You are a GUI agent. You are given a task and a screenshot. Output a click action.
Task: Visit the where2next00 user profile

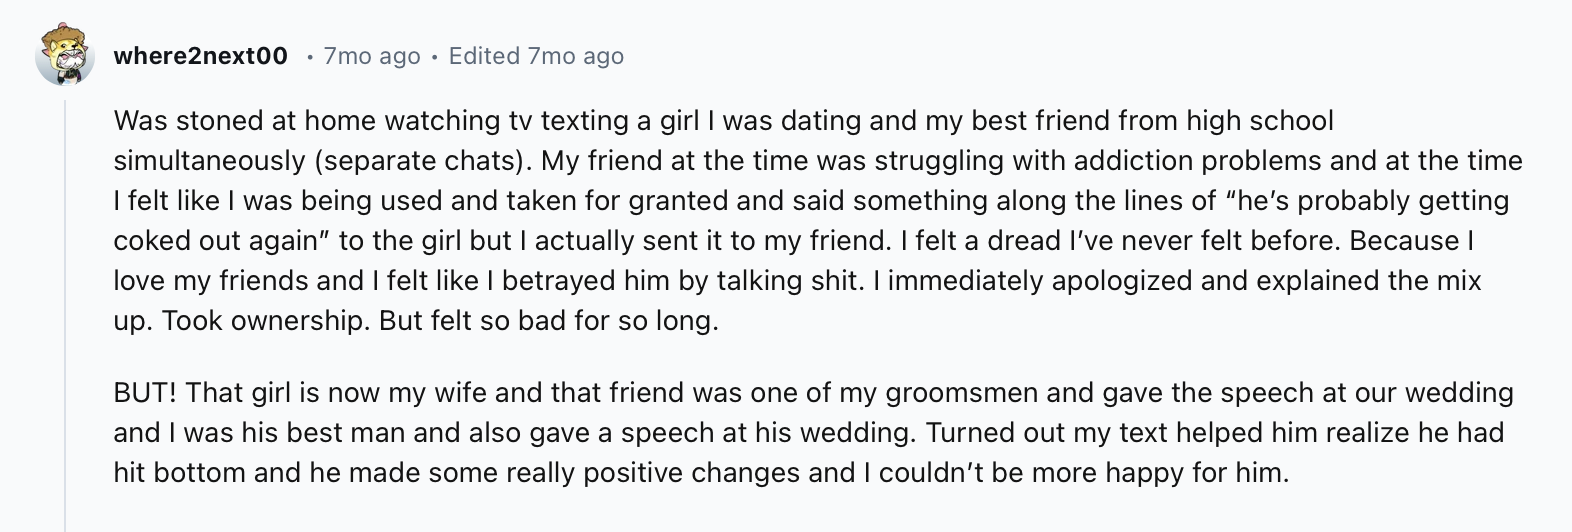point(201,56)
